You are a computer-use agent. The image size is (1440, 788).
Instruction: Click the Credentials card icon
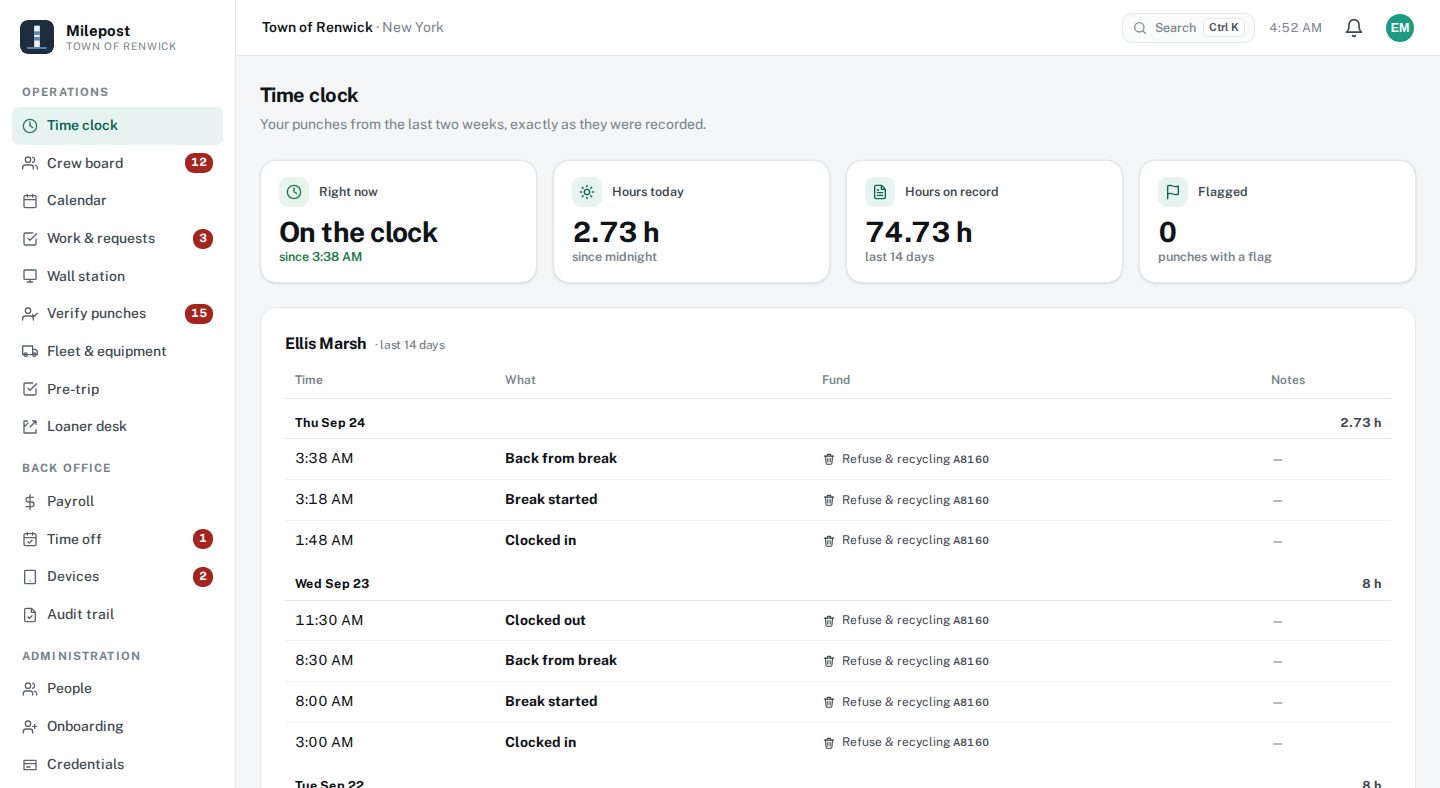point(30,765)
